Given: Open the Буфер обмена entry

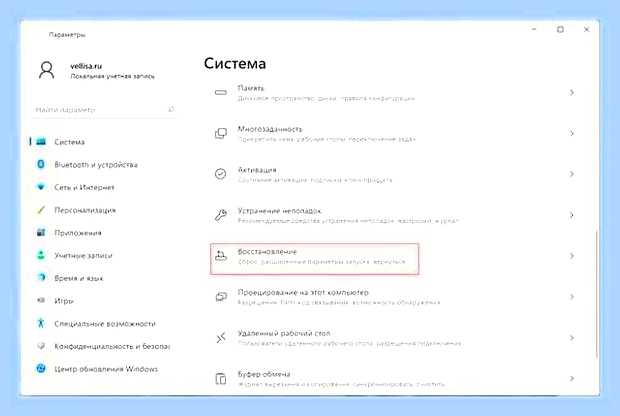Looking at the screenshot, I should [x=393, y=378].
